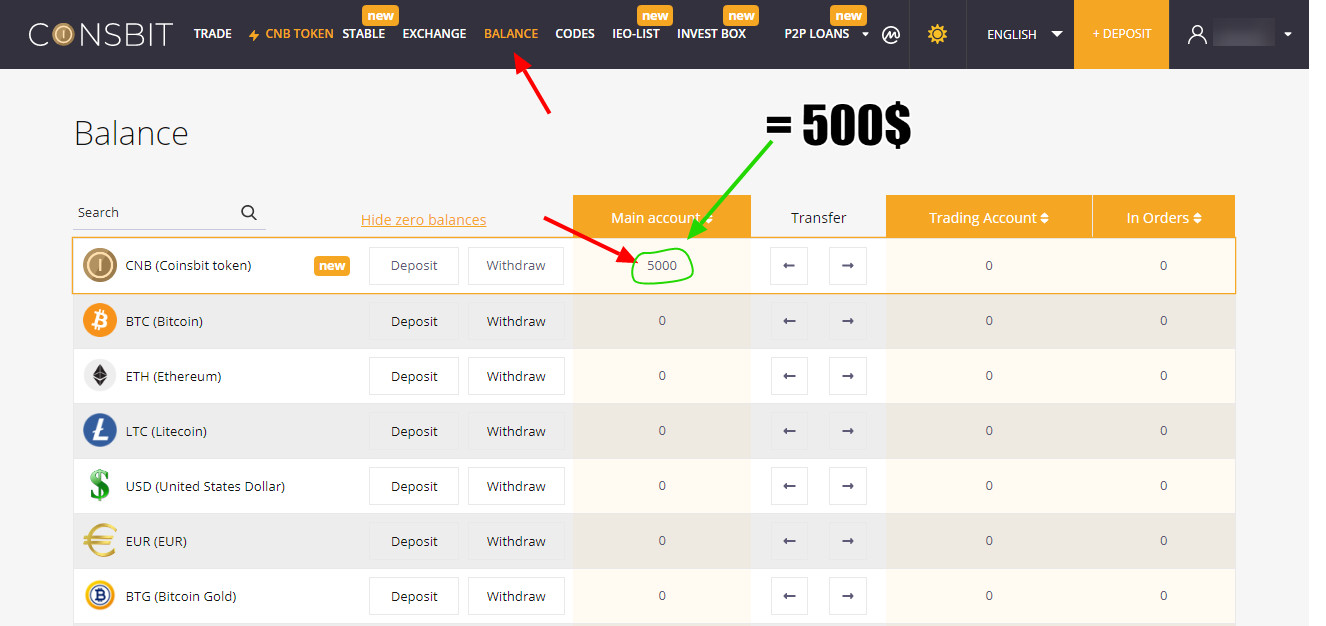Click BTC row right transfer arrow
Image resolution: width=1326 pixels, height=626 pixels.
tap(848, 321)
